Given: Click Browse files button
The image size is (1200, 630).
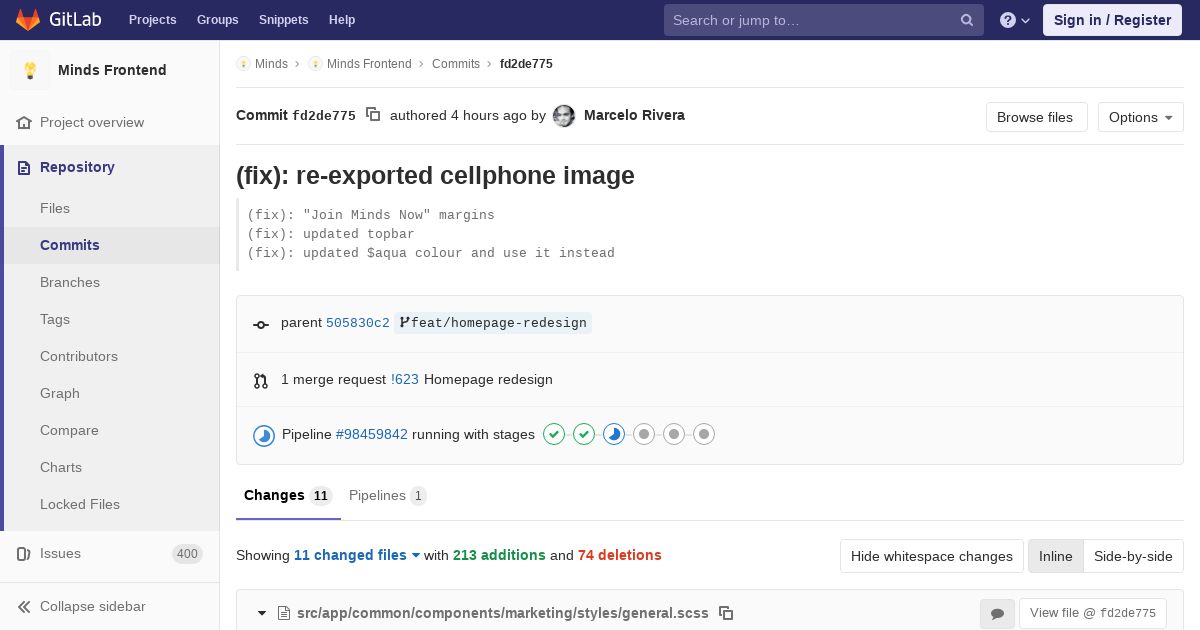Looking at the screenshot, I should tap(1035, 117).
